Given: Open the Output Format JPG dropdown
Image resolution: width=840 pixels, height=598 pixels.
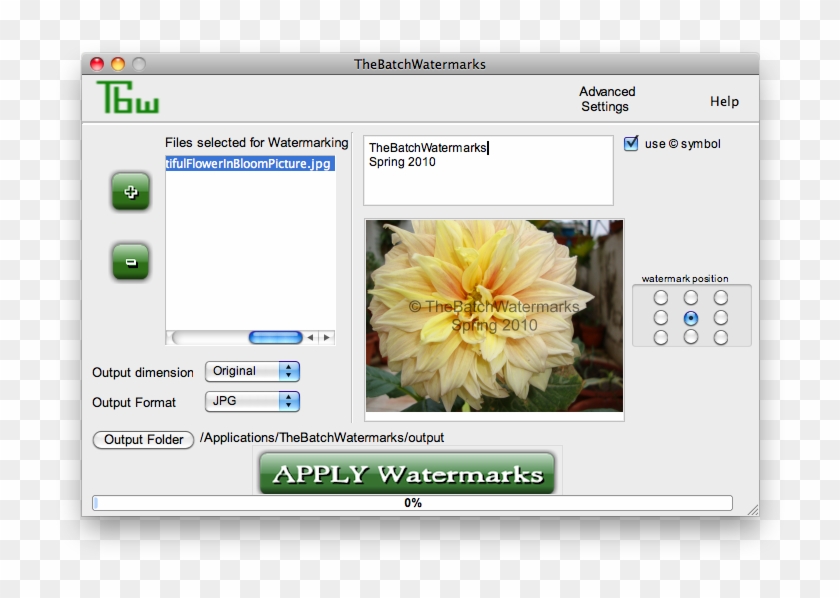Looking at the screenshot, I should 252,401.
